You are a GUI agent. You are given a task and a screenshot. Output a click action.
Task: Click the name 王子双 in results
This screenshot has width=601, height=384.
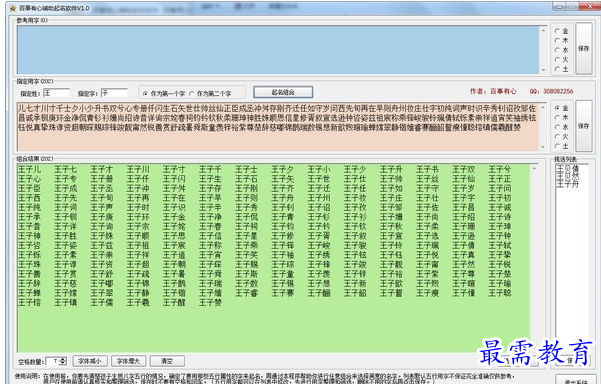[463, 169]
